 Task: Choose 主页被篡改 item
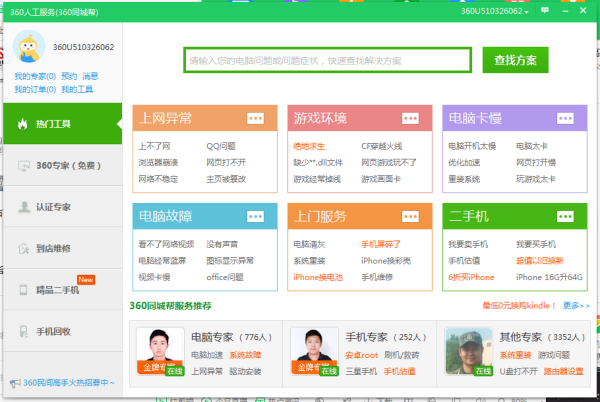coord(226,179)
